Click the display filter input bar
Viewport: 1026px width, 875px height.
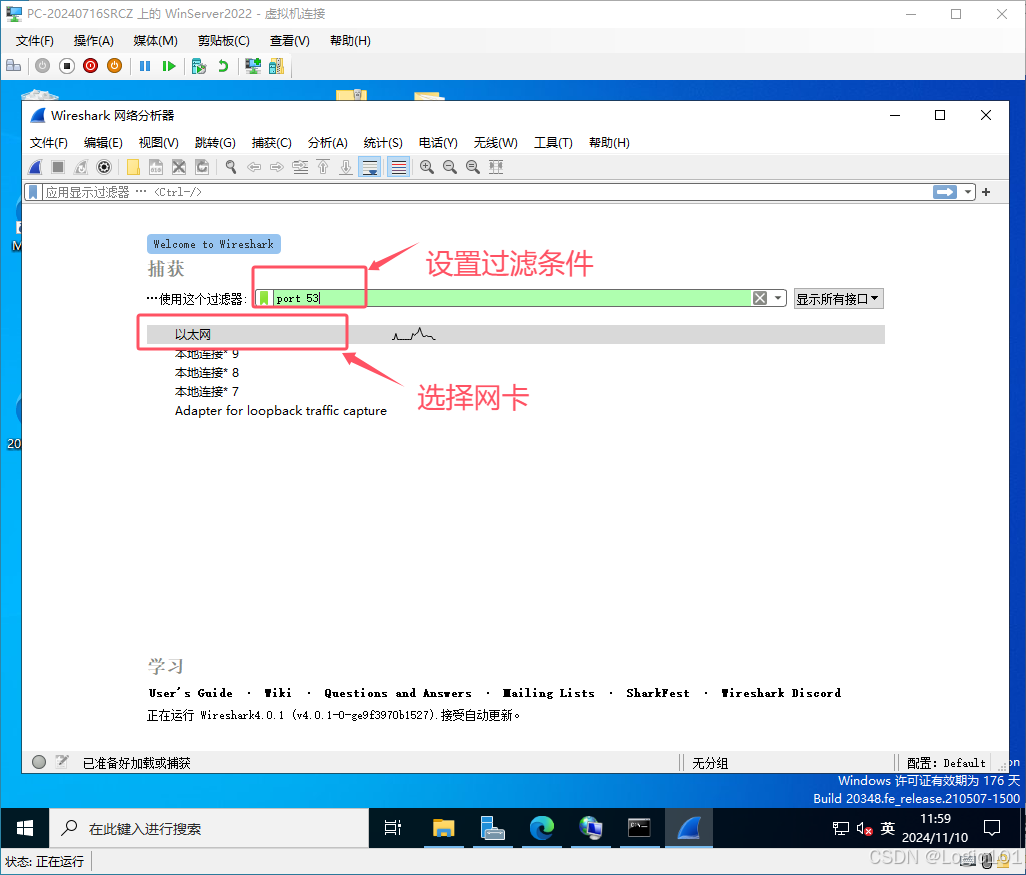coord(487,192)
